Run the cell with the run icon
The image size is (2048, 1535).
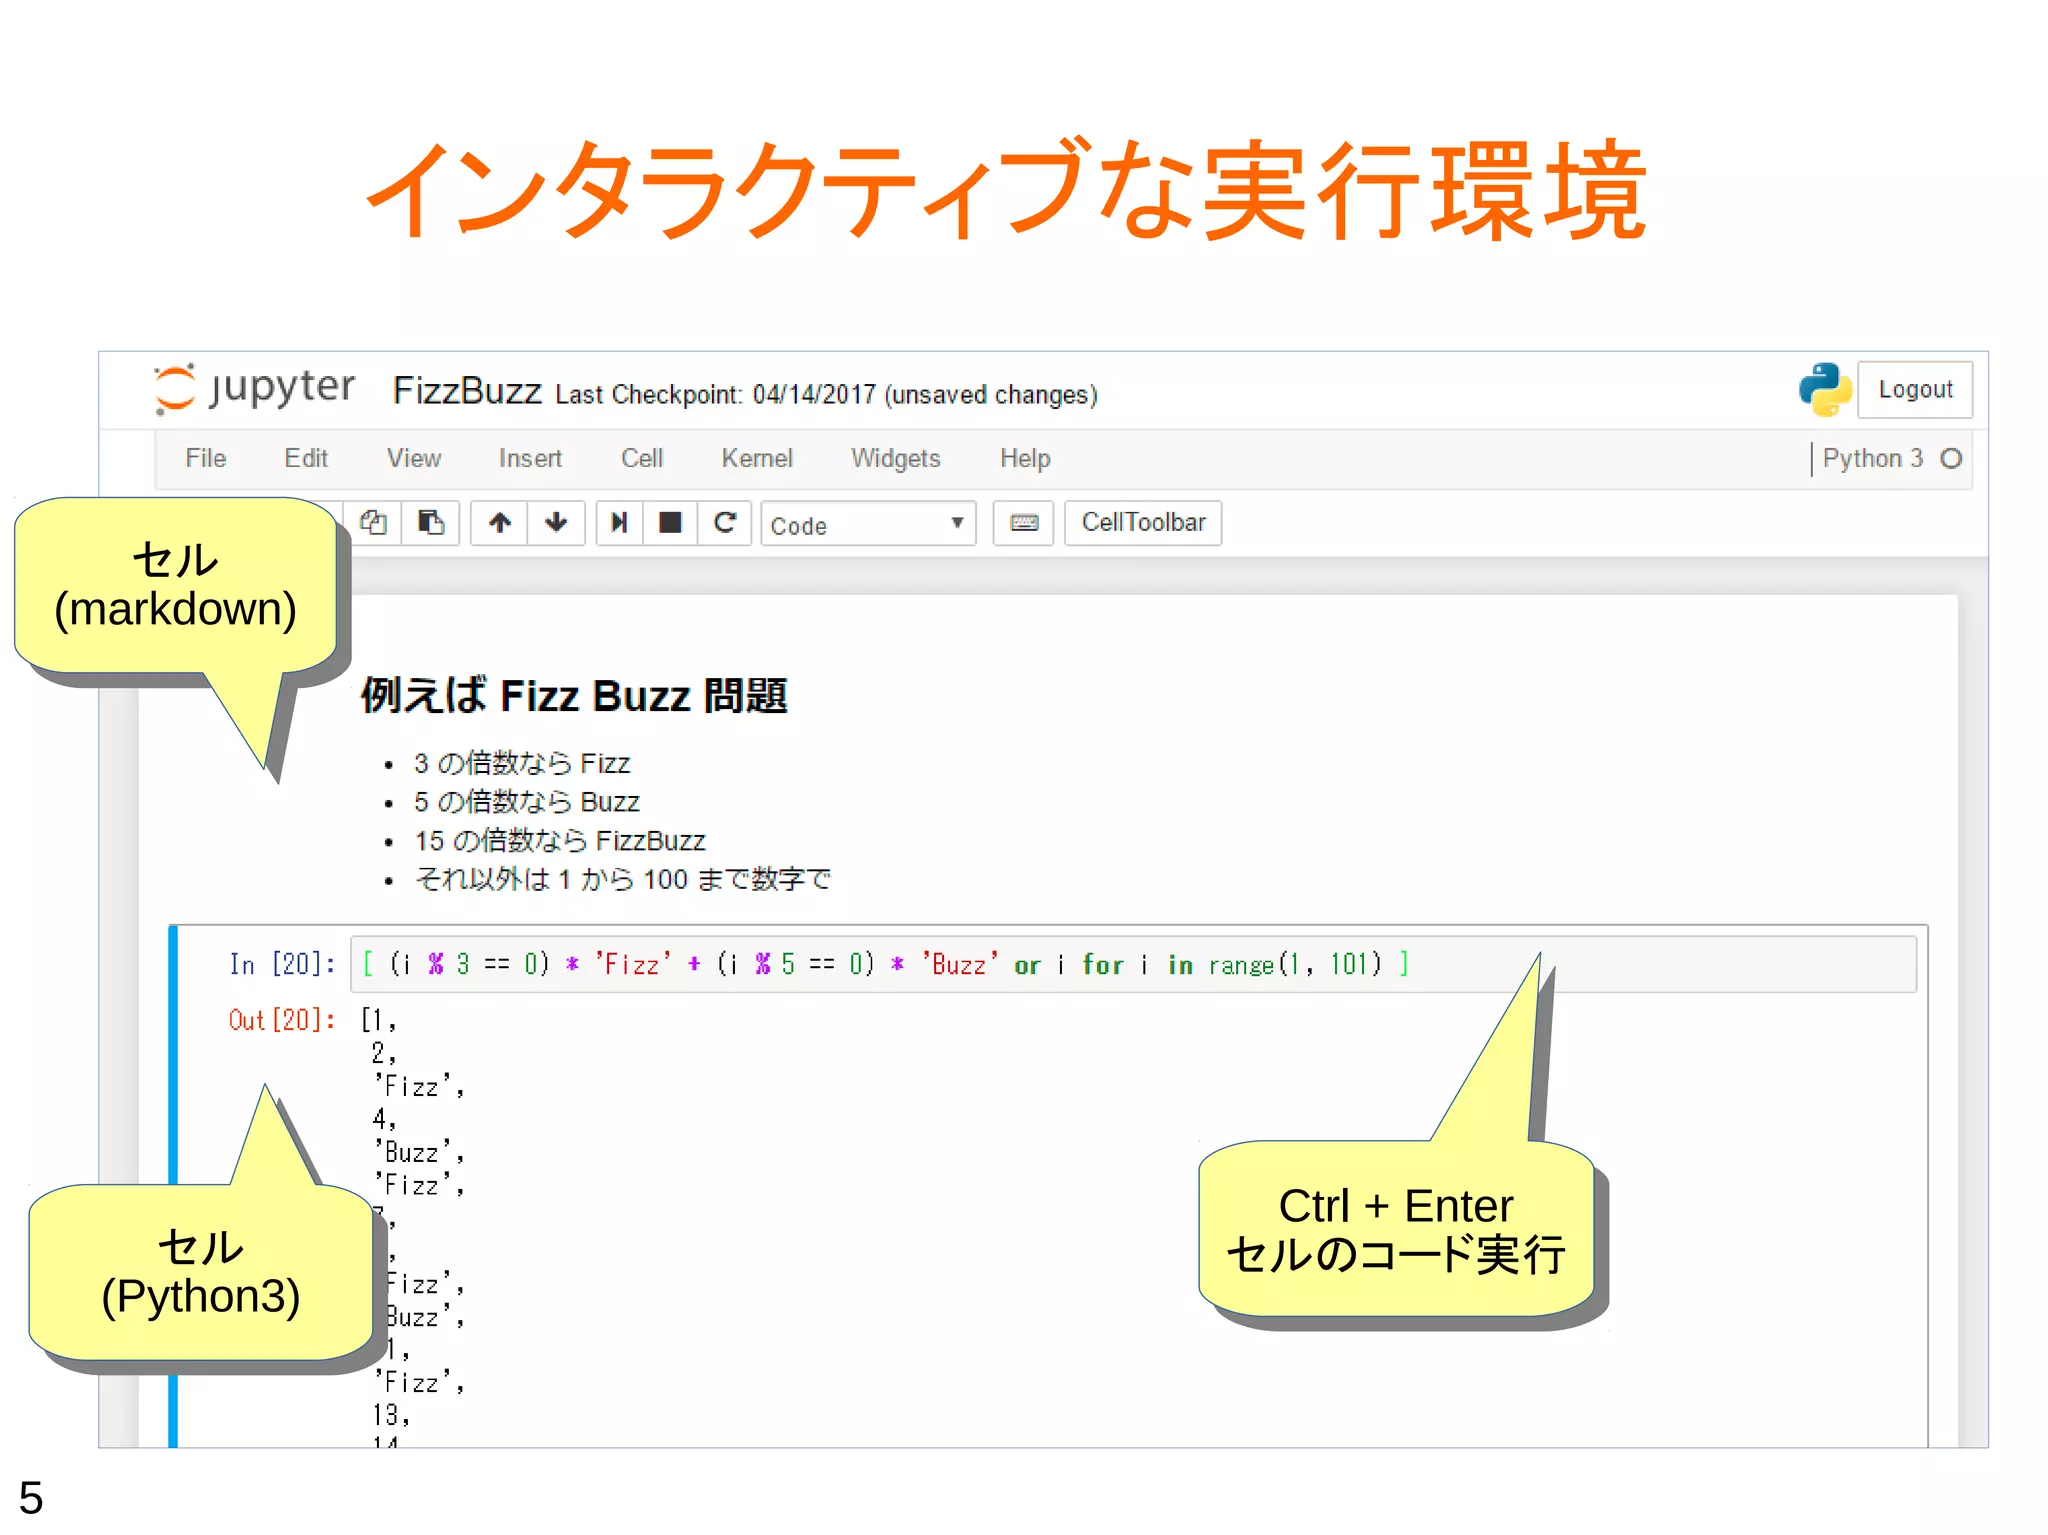[620, 523]
